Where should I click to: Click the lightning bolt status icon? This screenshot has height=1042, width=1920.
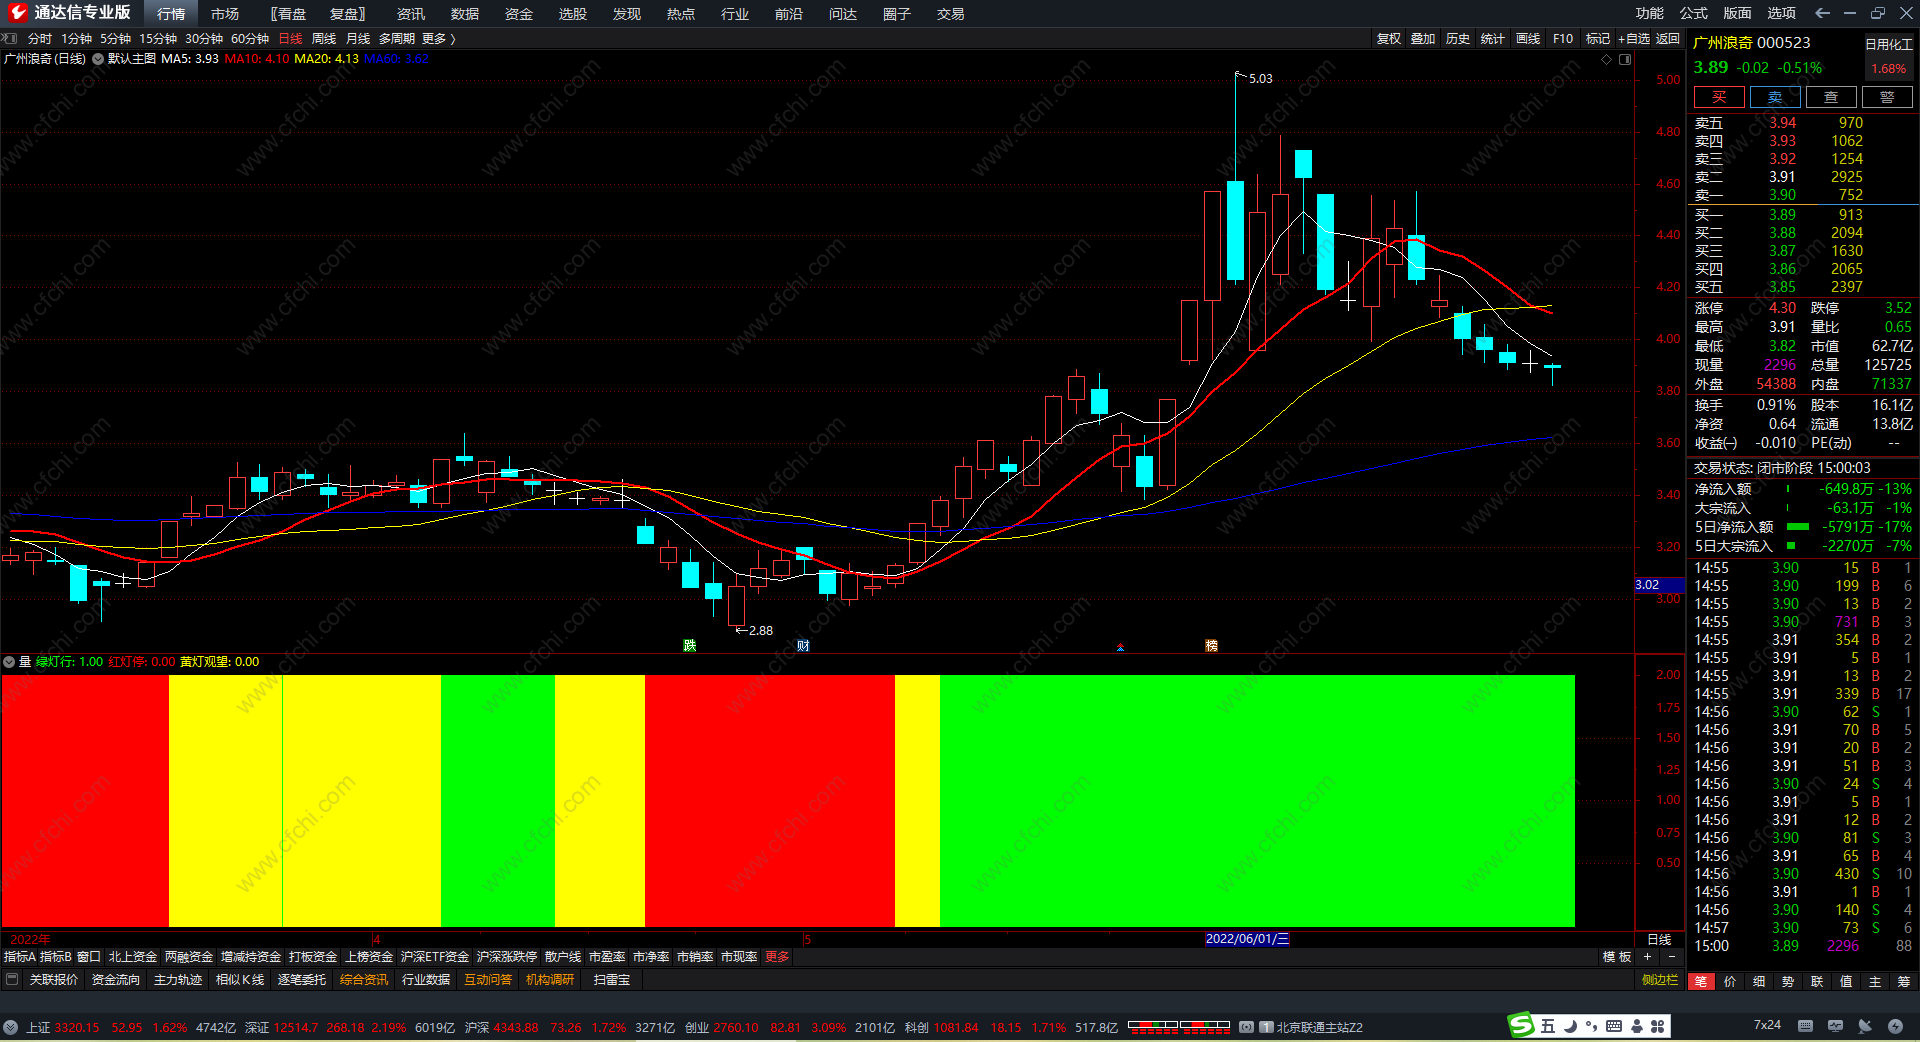pos(1895,1026)
